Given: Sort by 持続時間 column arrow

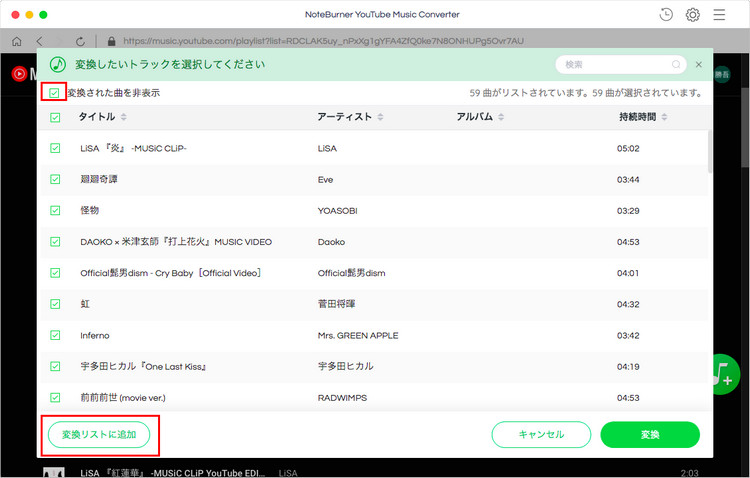Looking at the screenshot, I should [x=664, y=117].
